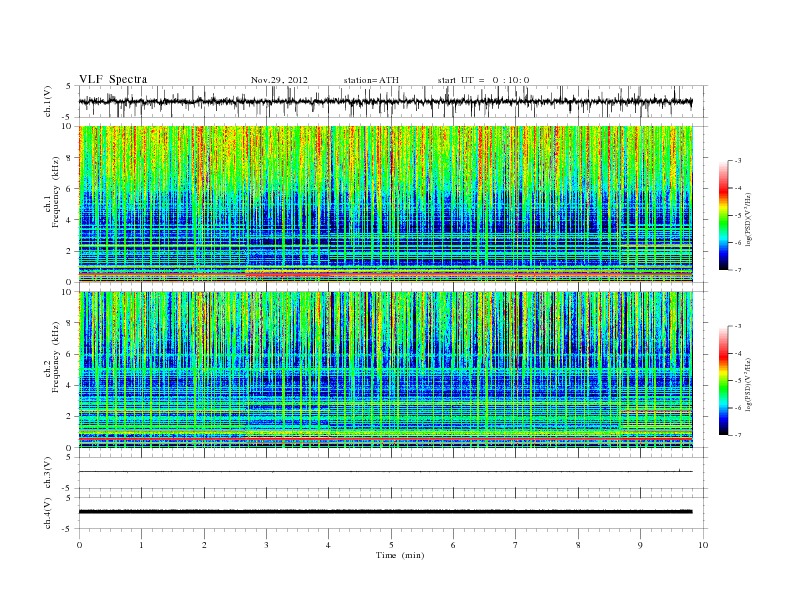This screenshot has width=792, height=612.
Task: Select the ch.1 spectrogram color scale bar
Action: coord(723,215)
